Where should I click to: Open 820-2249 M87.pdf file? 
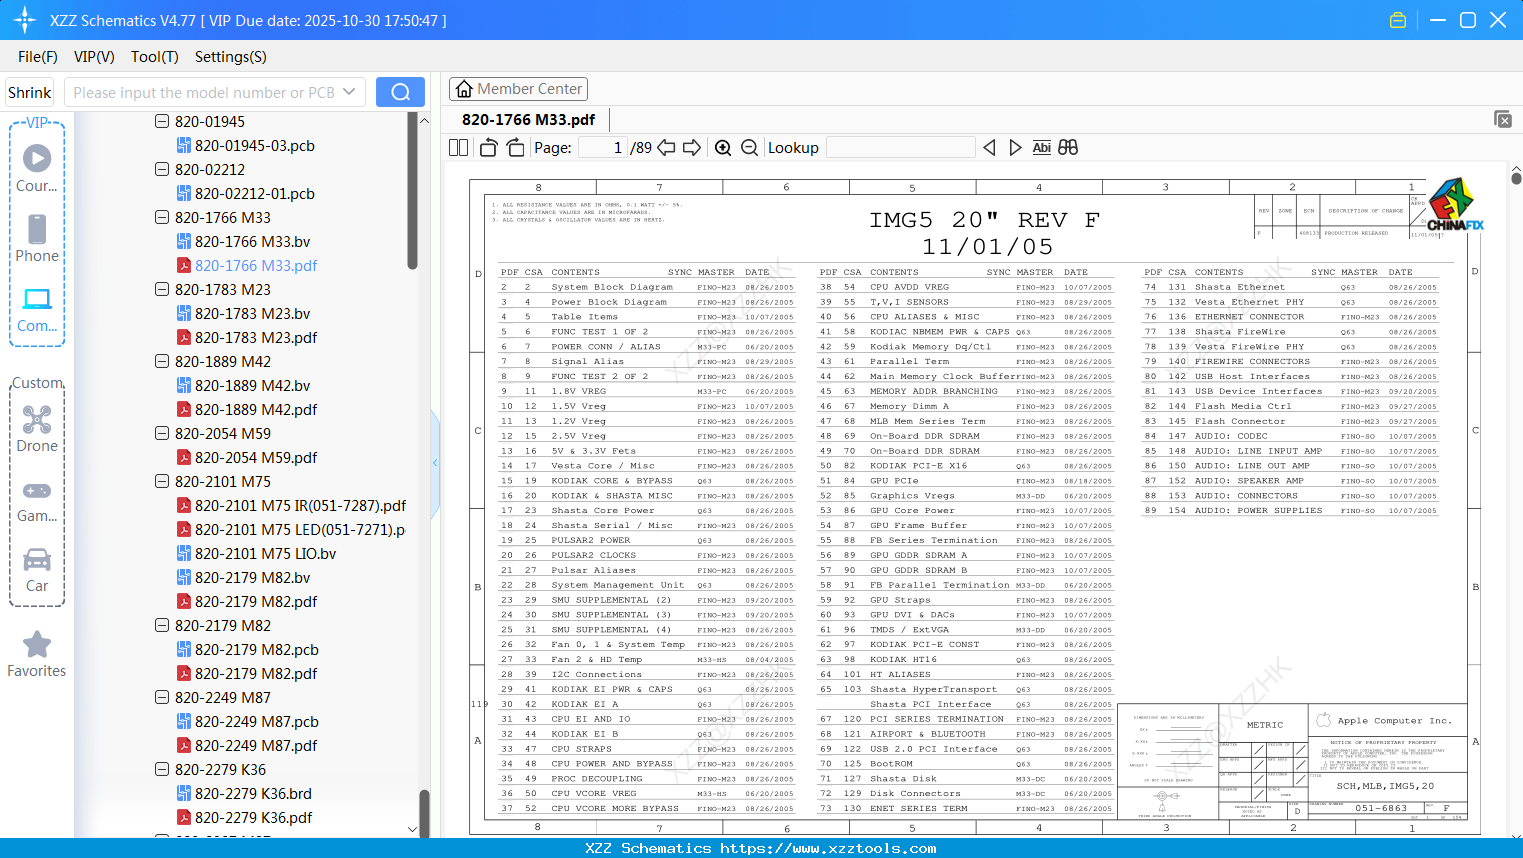coord(256,745)
